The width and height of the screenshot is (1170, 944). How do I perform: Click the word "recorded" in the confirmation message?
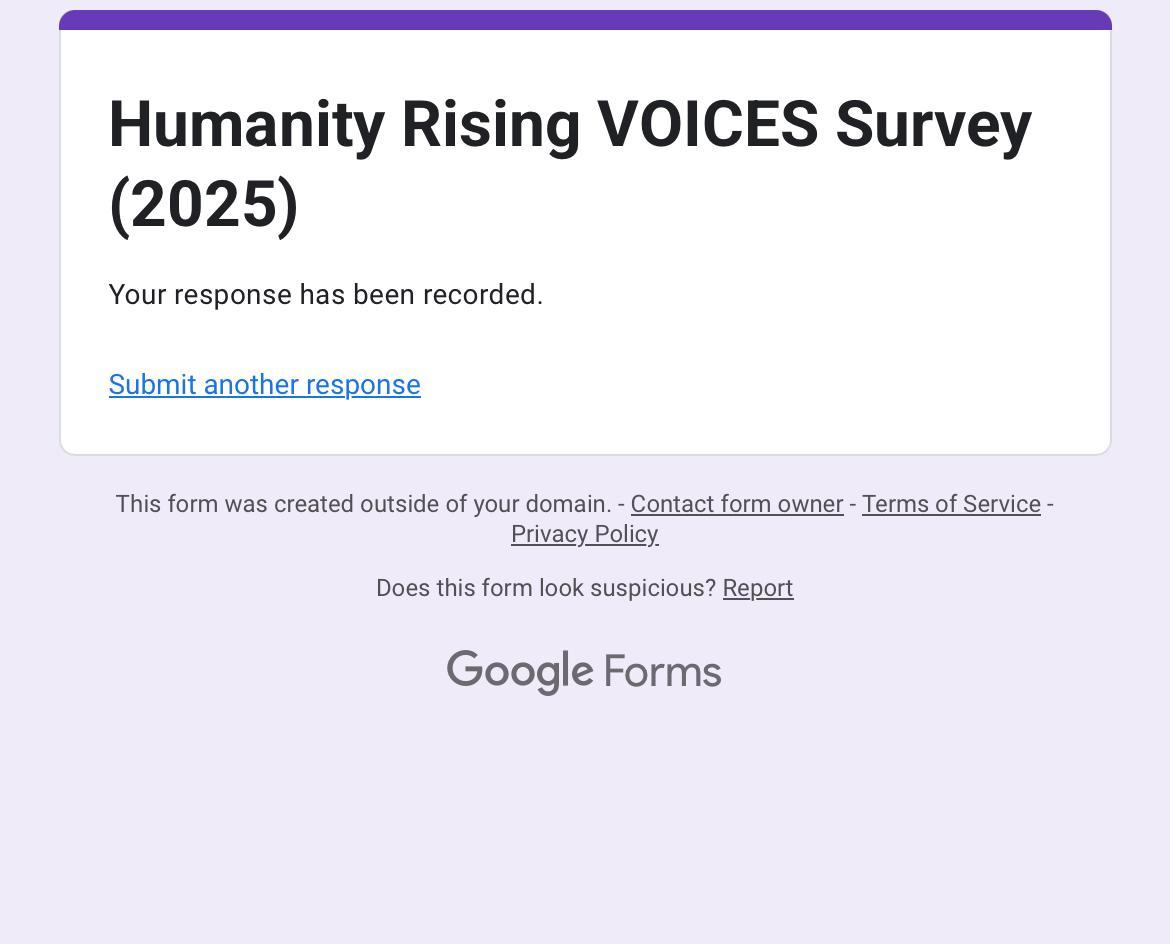[482, 295]
